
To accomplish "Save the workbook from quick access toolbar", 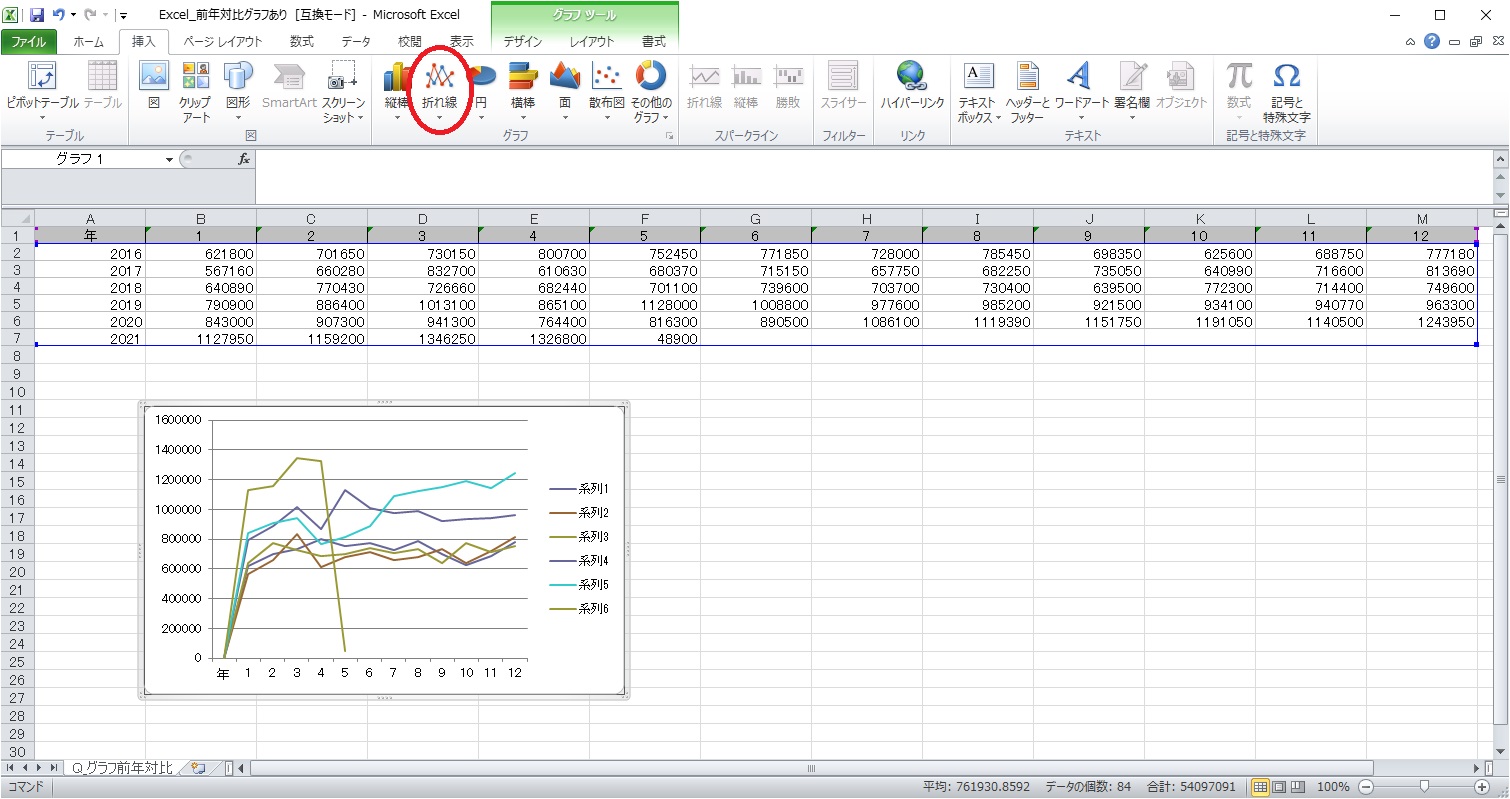I will click(37, 15).
